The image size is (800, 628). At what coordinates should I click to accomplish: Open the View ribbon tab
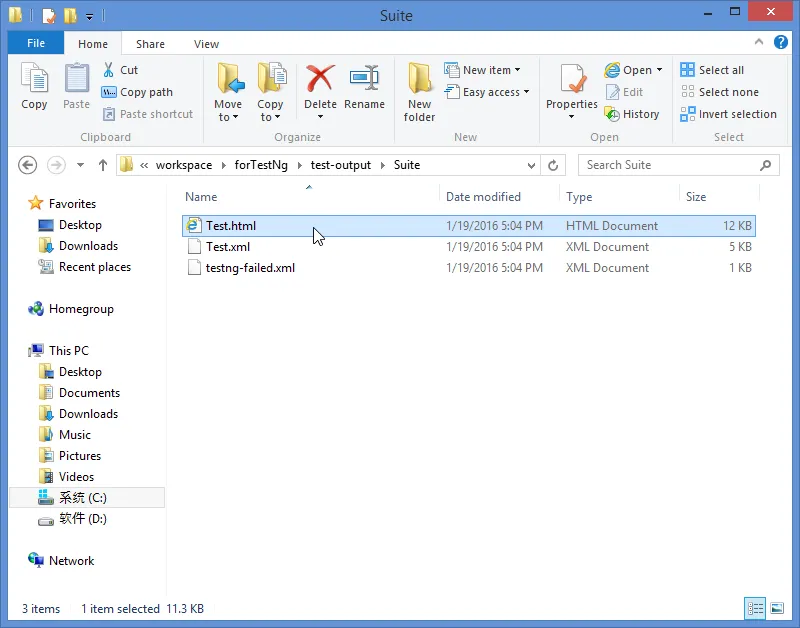pyautogui.click(x=206, y=44)
